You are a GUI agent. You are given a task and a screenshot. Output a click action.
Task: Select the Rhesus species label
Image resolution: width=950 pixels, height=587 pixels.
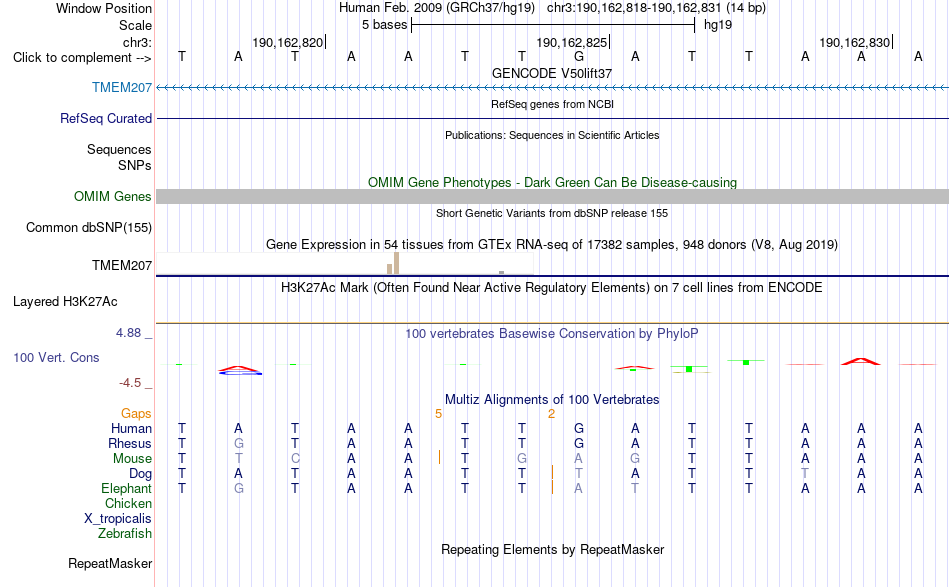point(130,443)
